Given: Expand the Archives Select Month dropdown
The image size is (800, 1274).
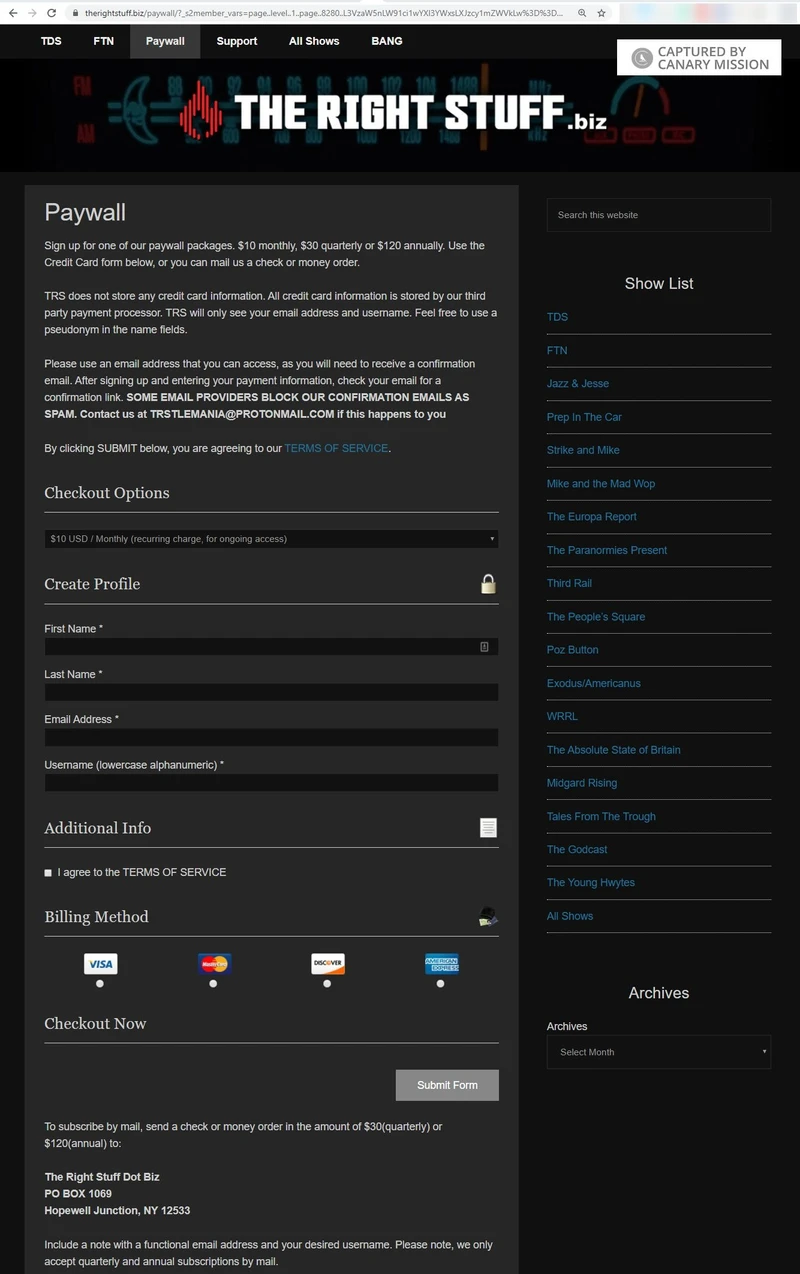Looking at the screenshot, I should [658, 1052].
